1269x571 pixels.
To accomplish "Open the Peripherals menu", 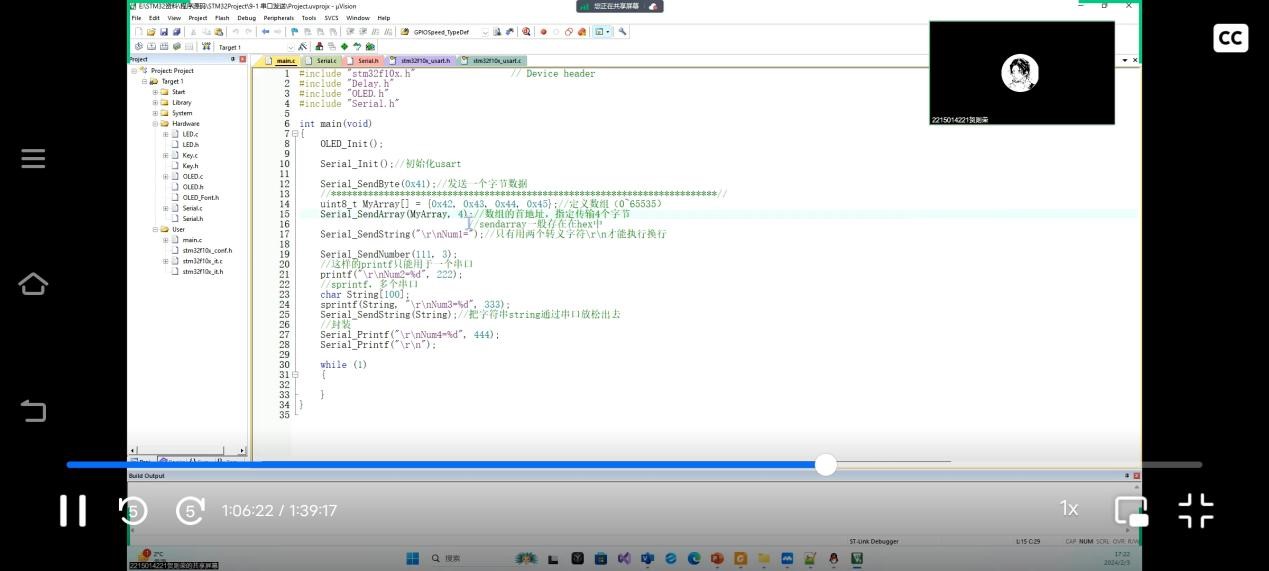I will 278,18.
